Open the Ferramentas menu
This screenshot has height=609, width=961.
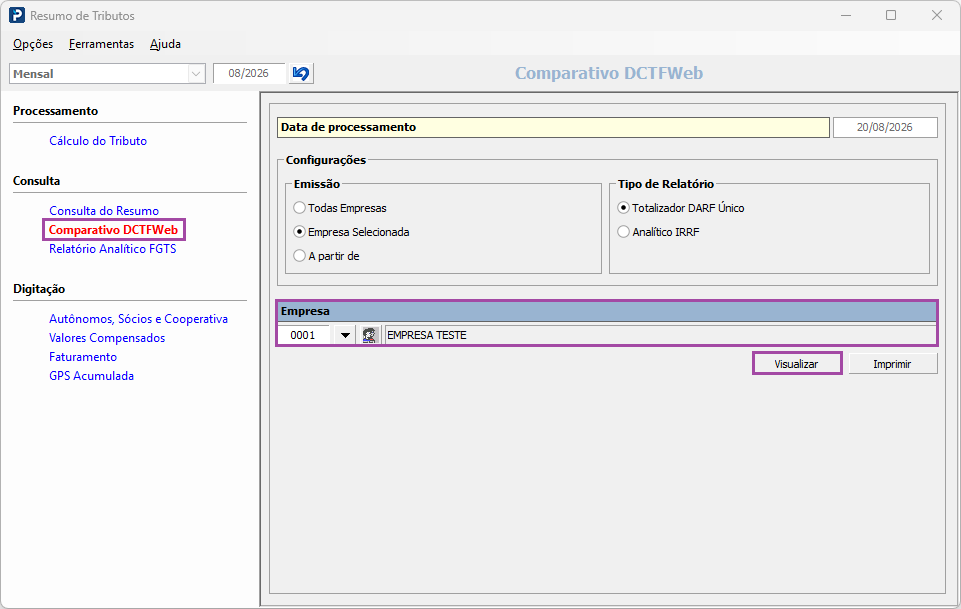101,44
